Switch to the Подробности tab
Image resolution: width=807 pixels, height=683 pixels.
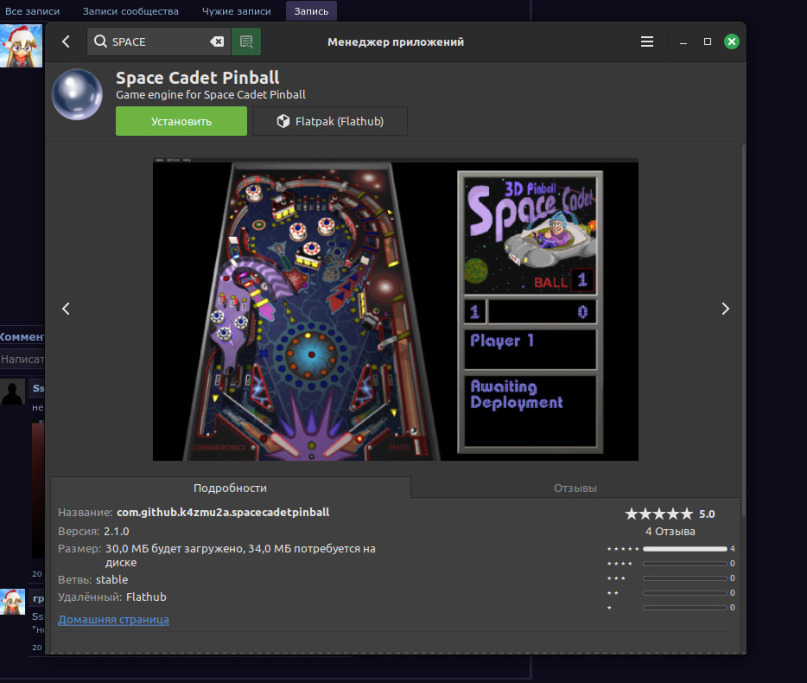click(230, 488)
